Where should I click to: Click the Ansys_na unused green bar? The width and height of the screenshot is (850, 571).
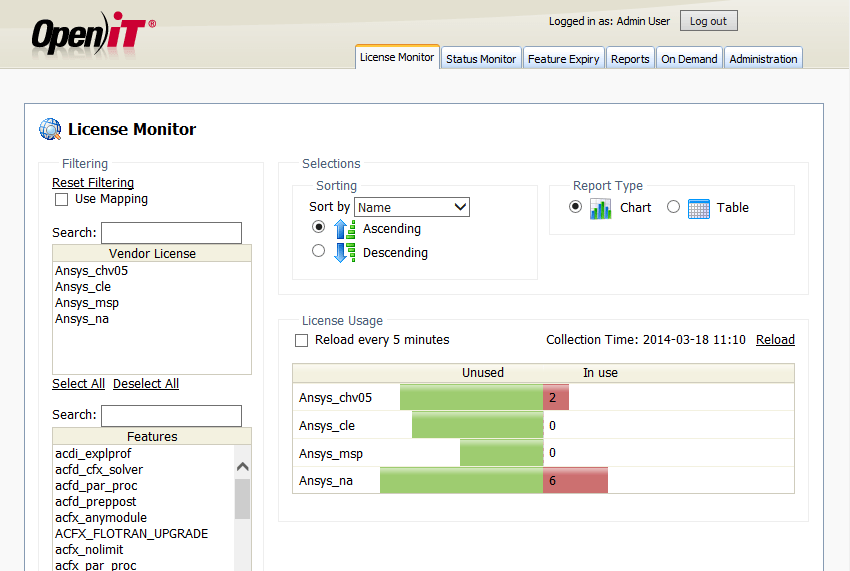(462, 480)
